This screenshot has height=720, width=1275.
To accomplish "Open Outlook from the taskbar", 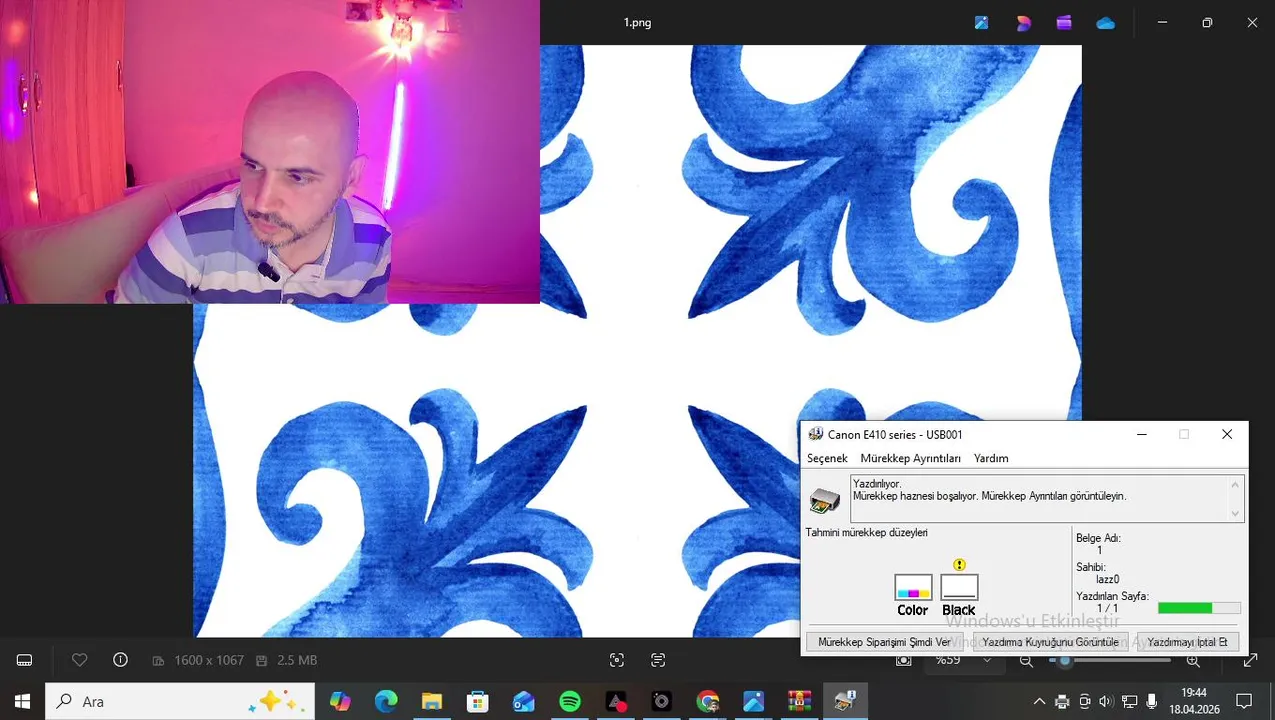I will click(524, 701).
